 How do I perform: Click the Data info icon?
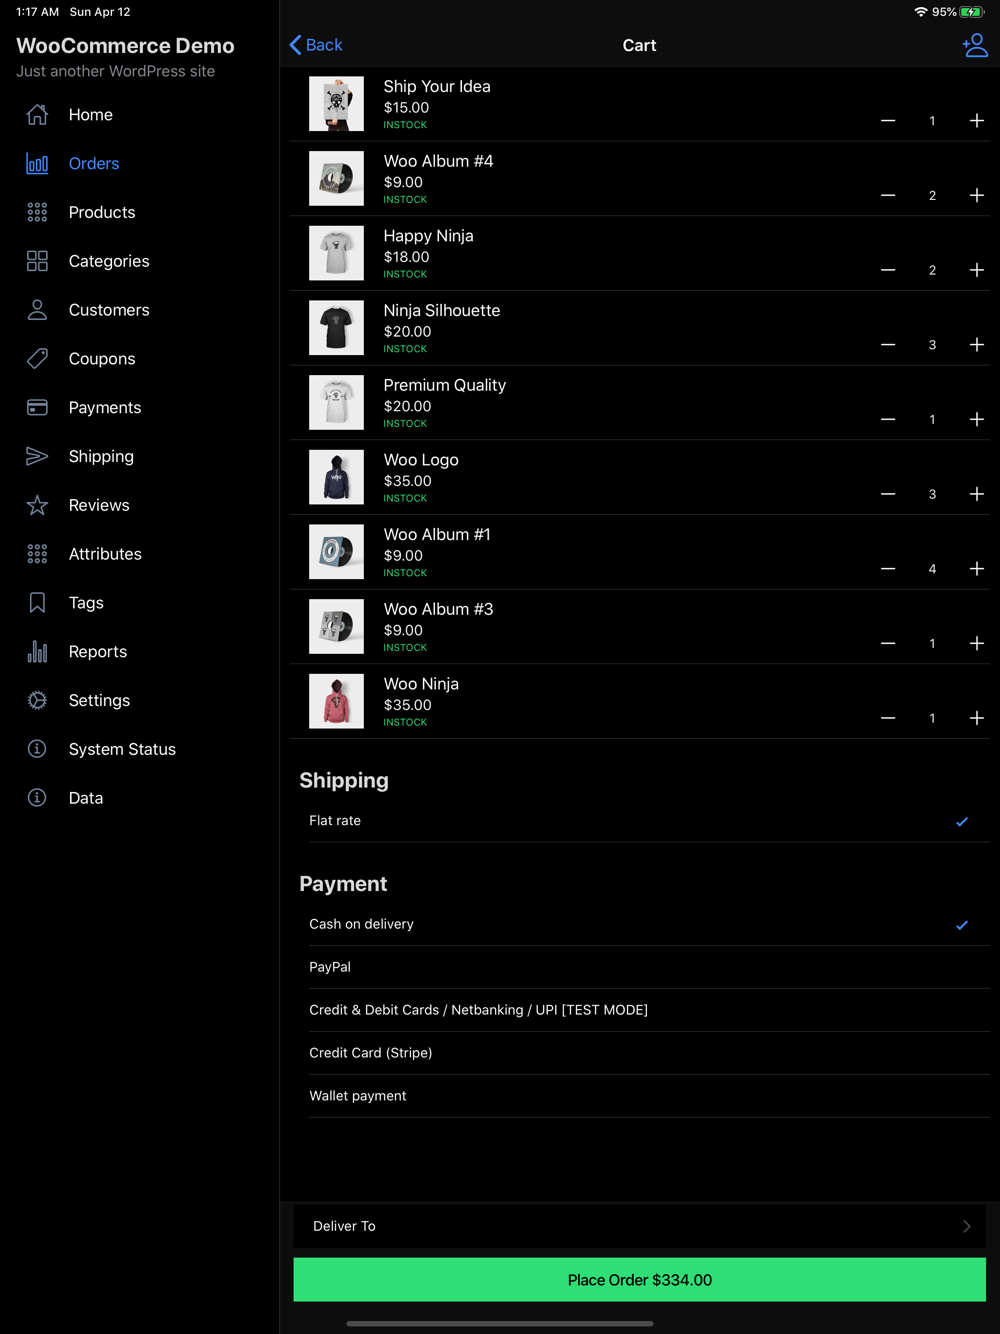coord(37,798)
